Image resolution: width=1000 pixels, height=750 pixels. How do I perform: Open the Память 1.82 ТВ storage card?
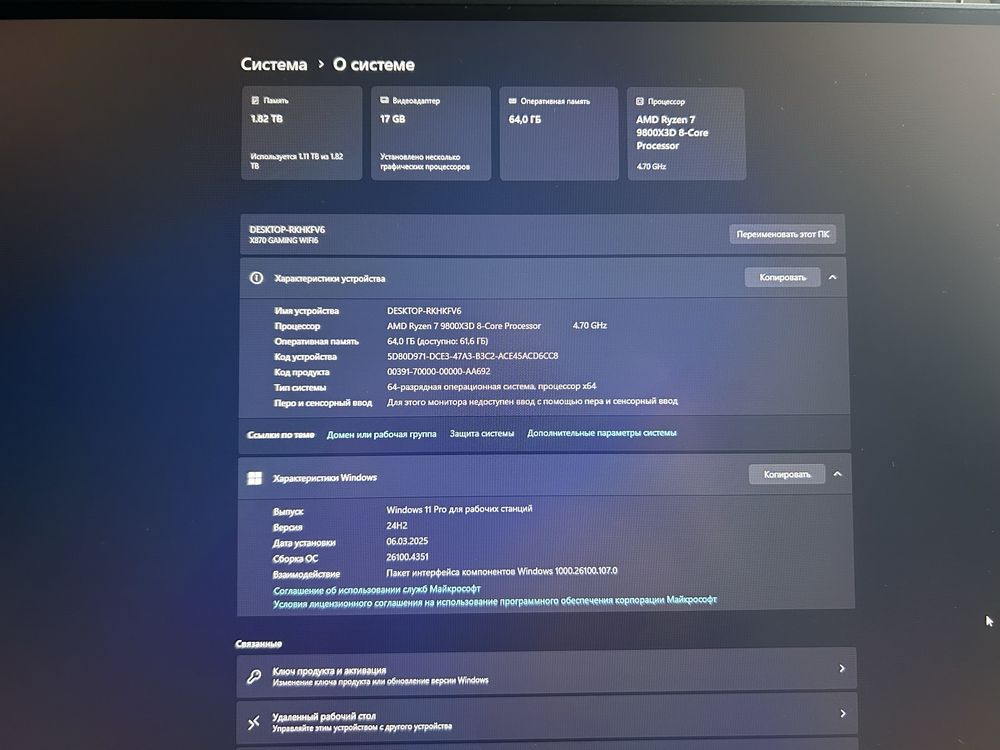click(x=302, y=133)
